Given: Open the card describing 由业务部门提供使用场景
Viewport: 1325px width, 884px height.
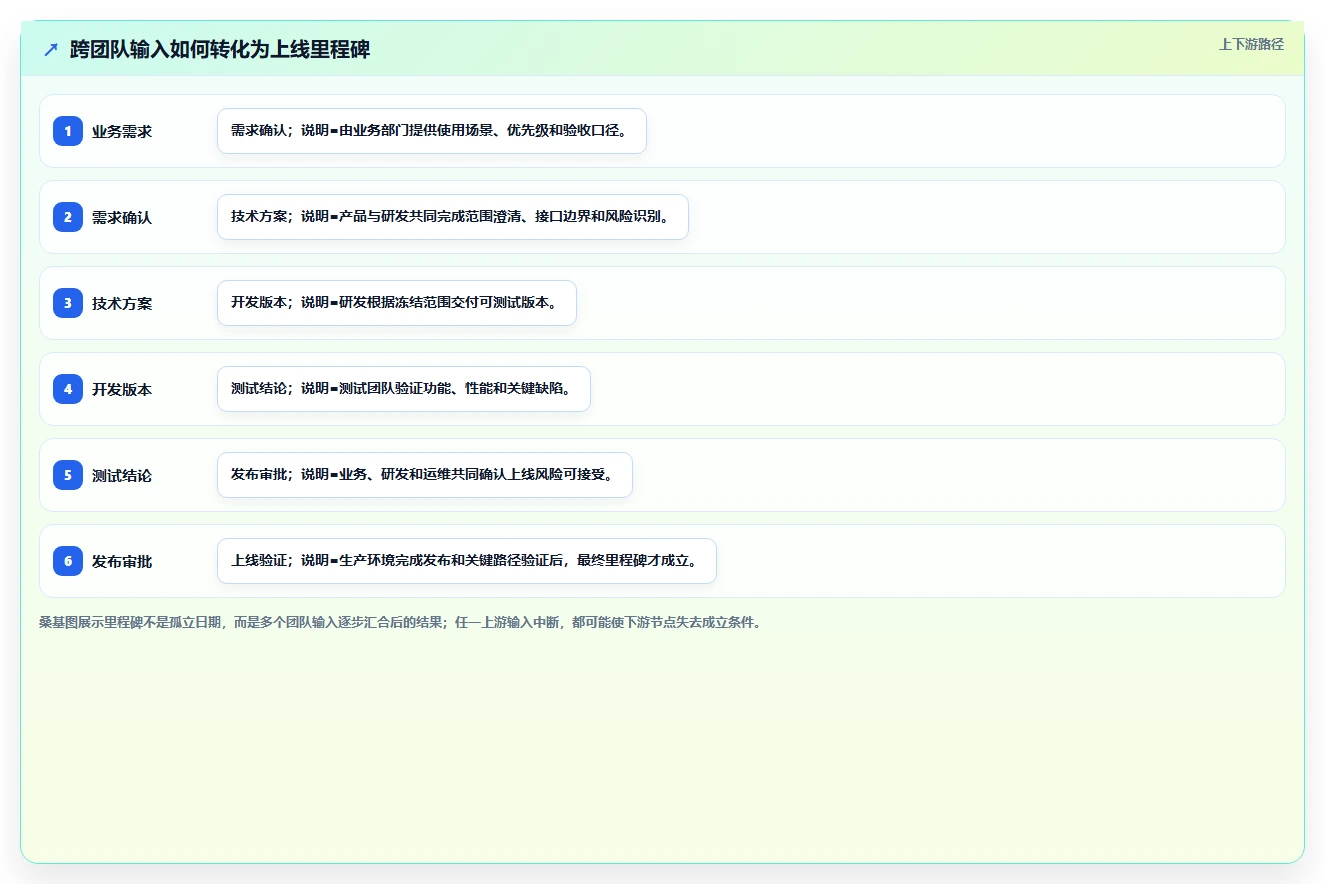Looking at the screenshot, I should tap(432, 131).
